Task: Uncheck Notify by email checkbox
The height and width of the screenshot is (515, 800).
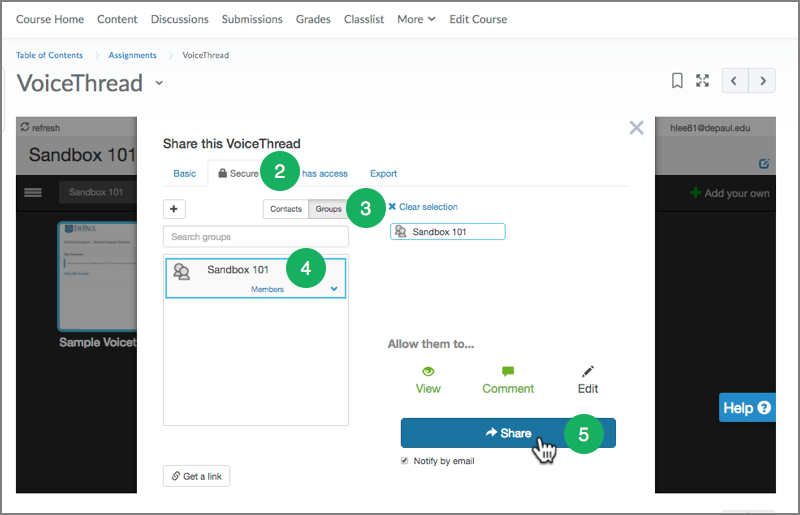Action: click(x=405, y=461)
